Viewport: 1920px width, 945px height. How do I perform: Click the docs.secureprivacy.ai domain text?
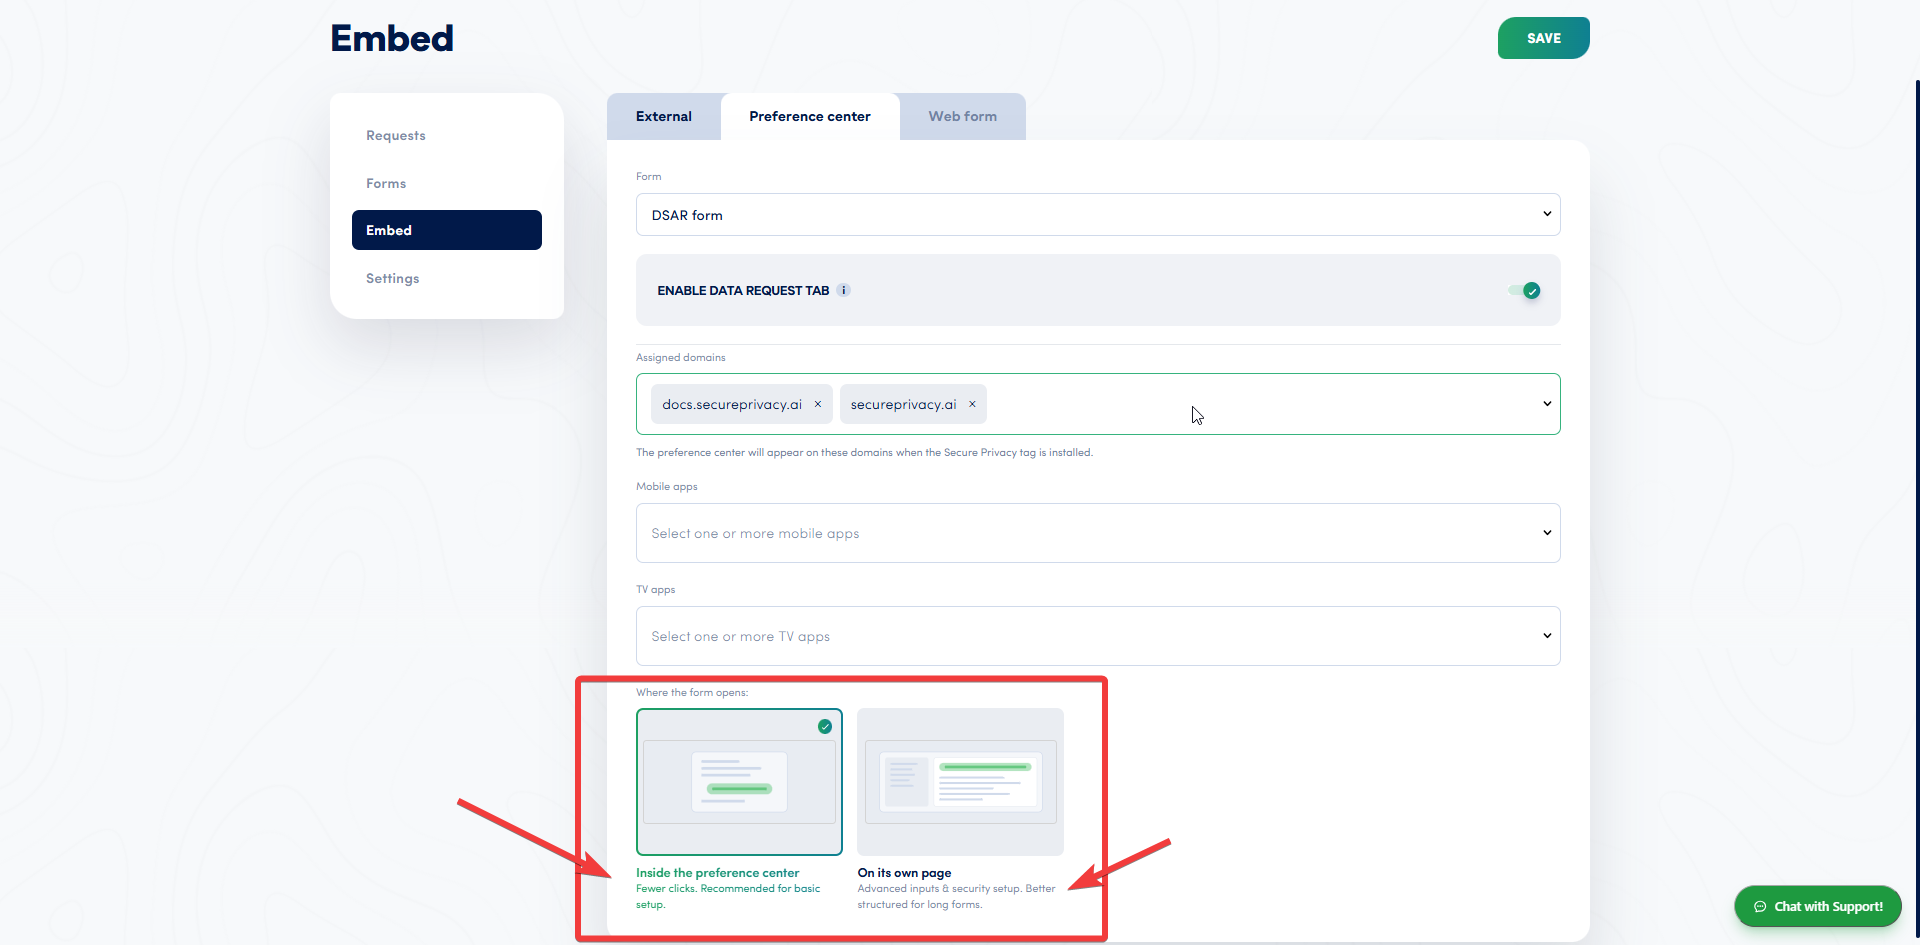(732, 404)
